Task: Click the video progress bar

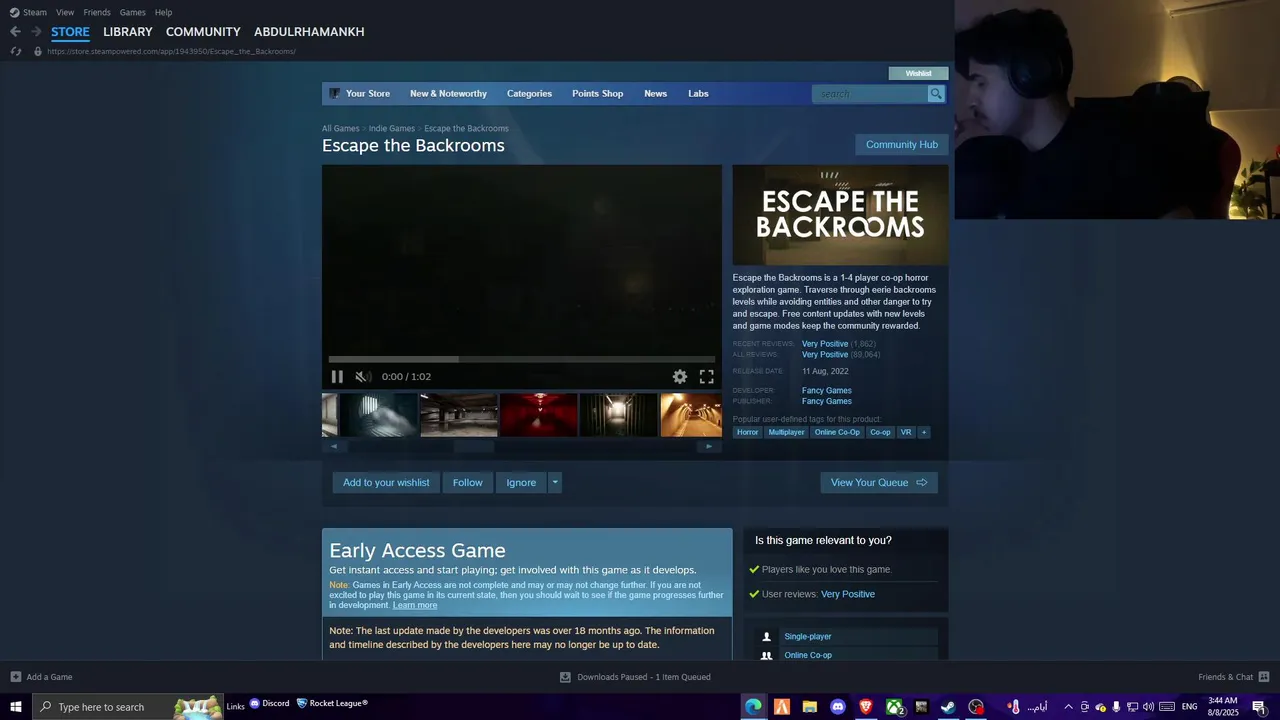Action: 522,359
